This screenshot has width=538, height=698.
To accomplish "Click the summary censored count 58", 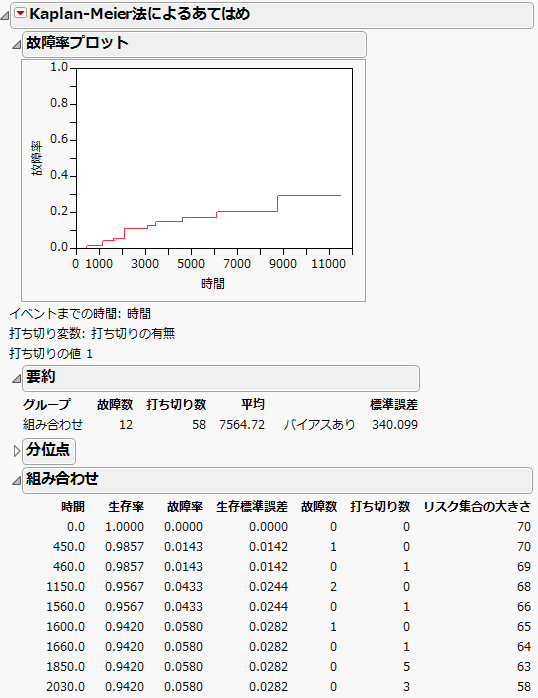I will point(199,424).
